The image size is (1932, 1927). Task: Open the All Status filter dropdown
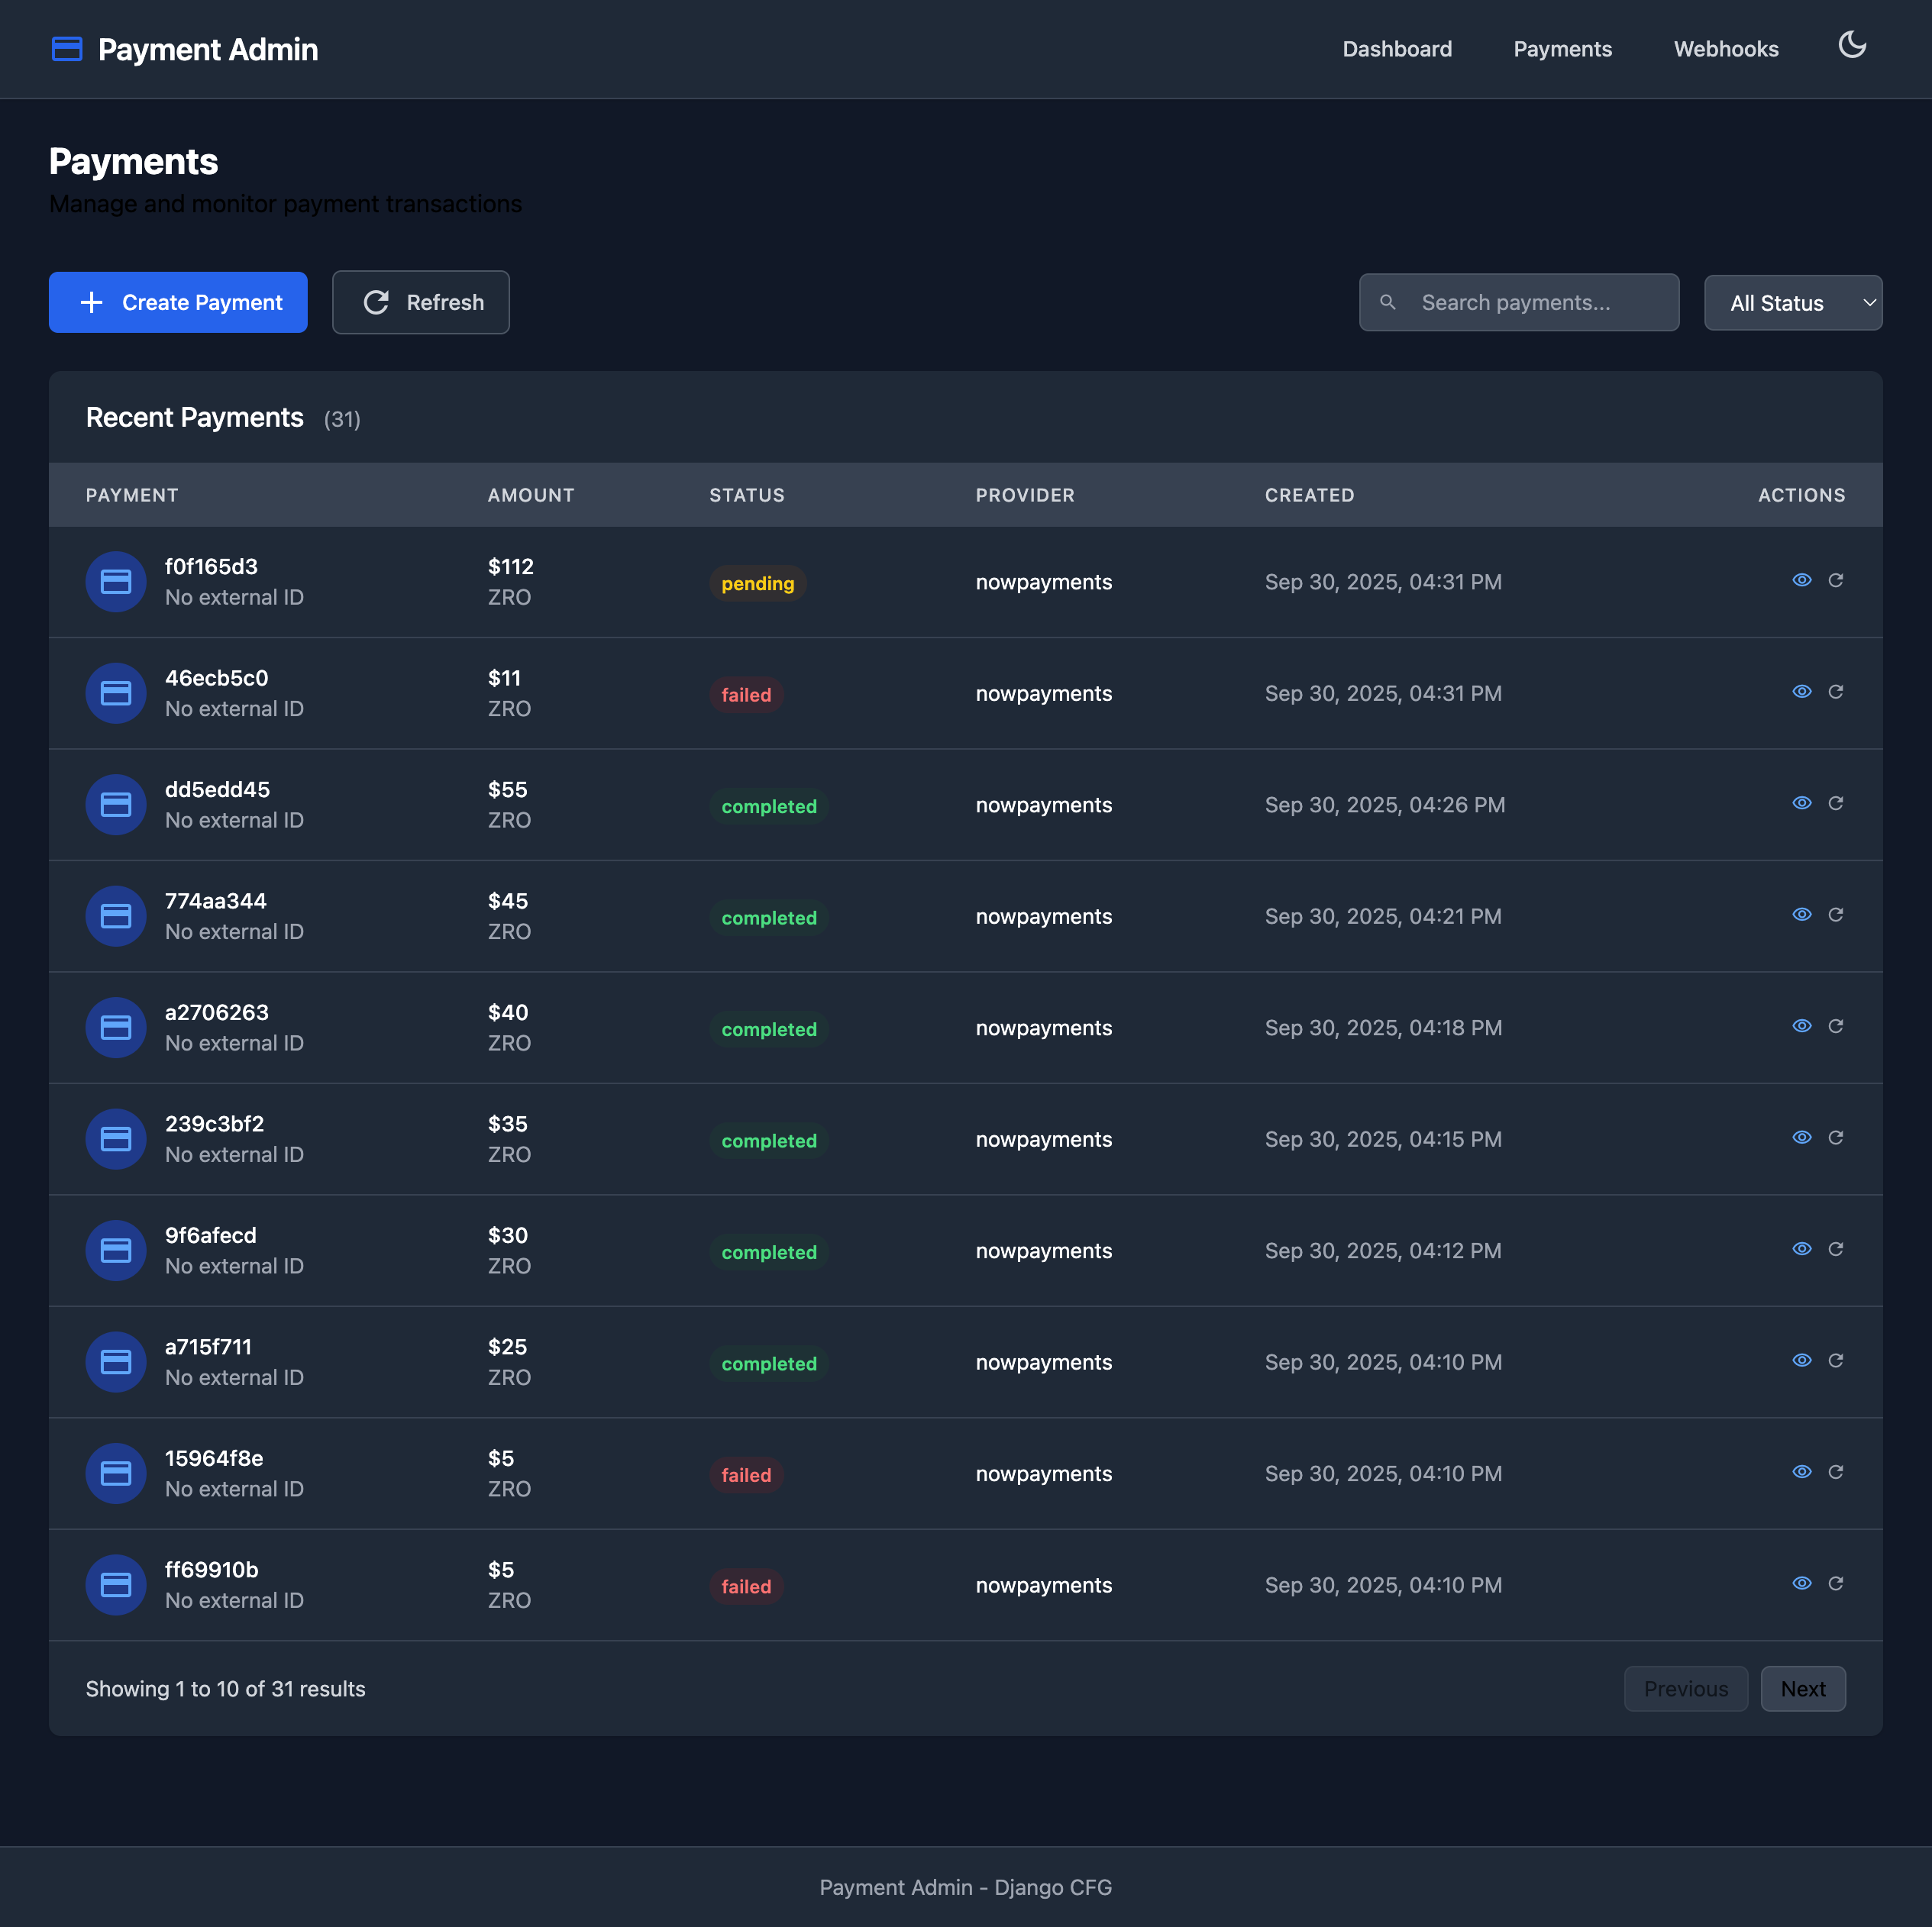pos(1793,302)
